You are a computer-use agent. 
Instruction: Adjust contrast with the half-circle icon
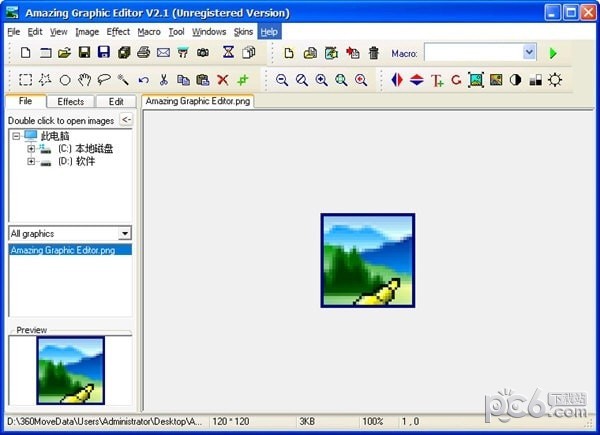[515, 80]
